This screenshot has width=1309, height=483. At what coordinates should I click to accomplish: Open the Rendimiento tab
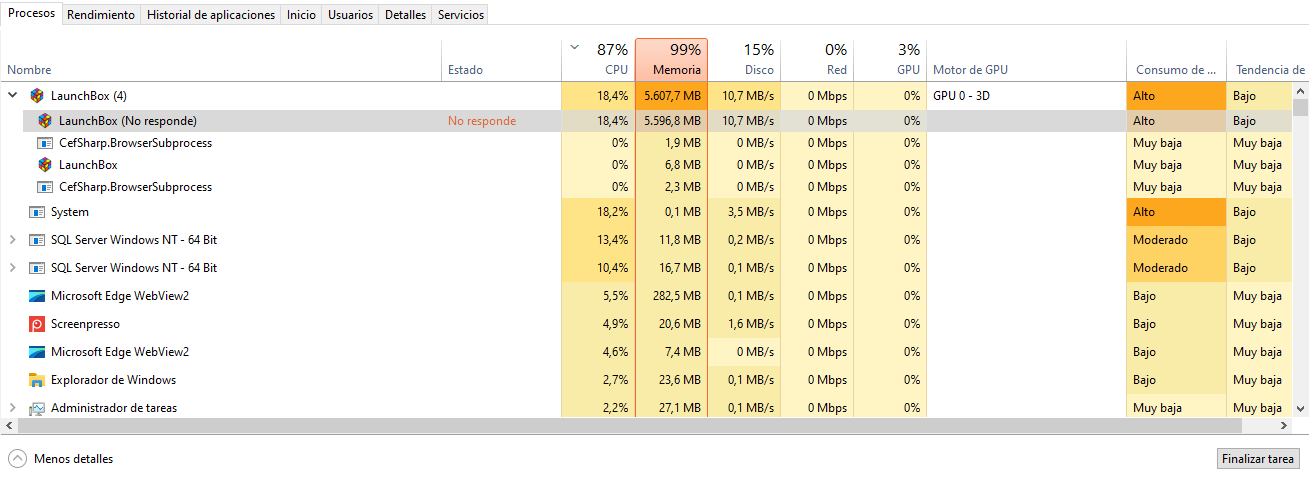[102, 15]
